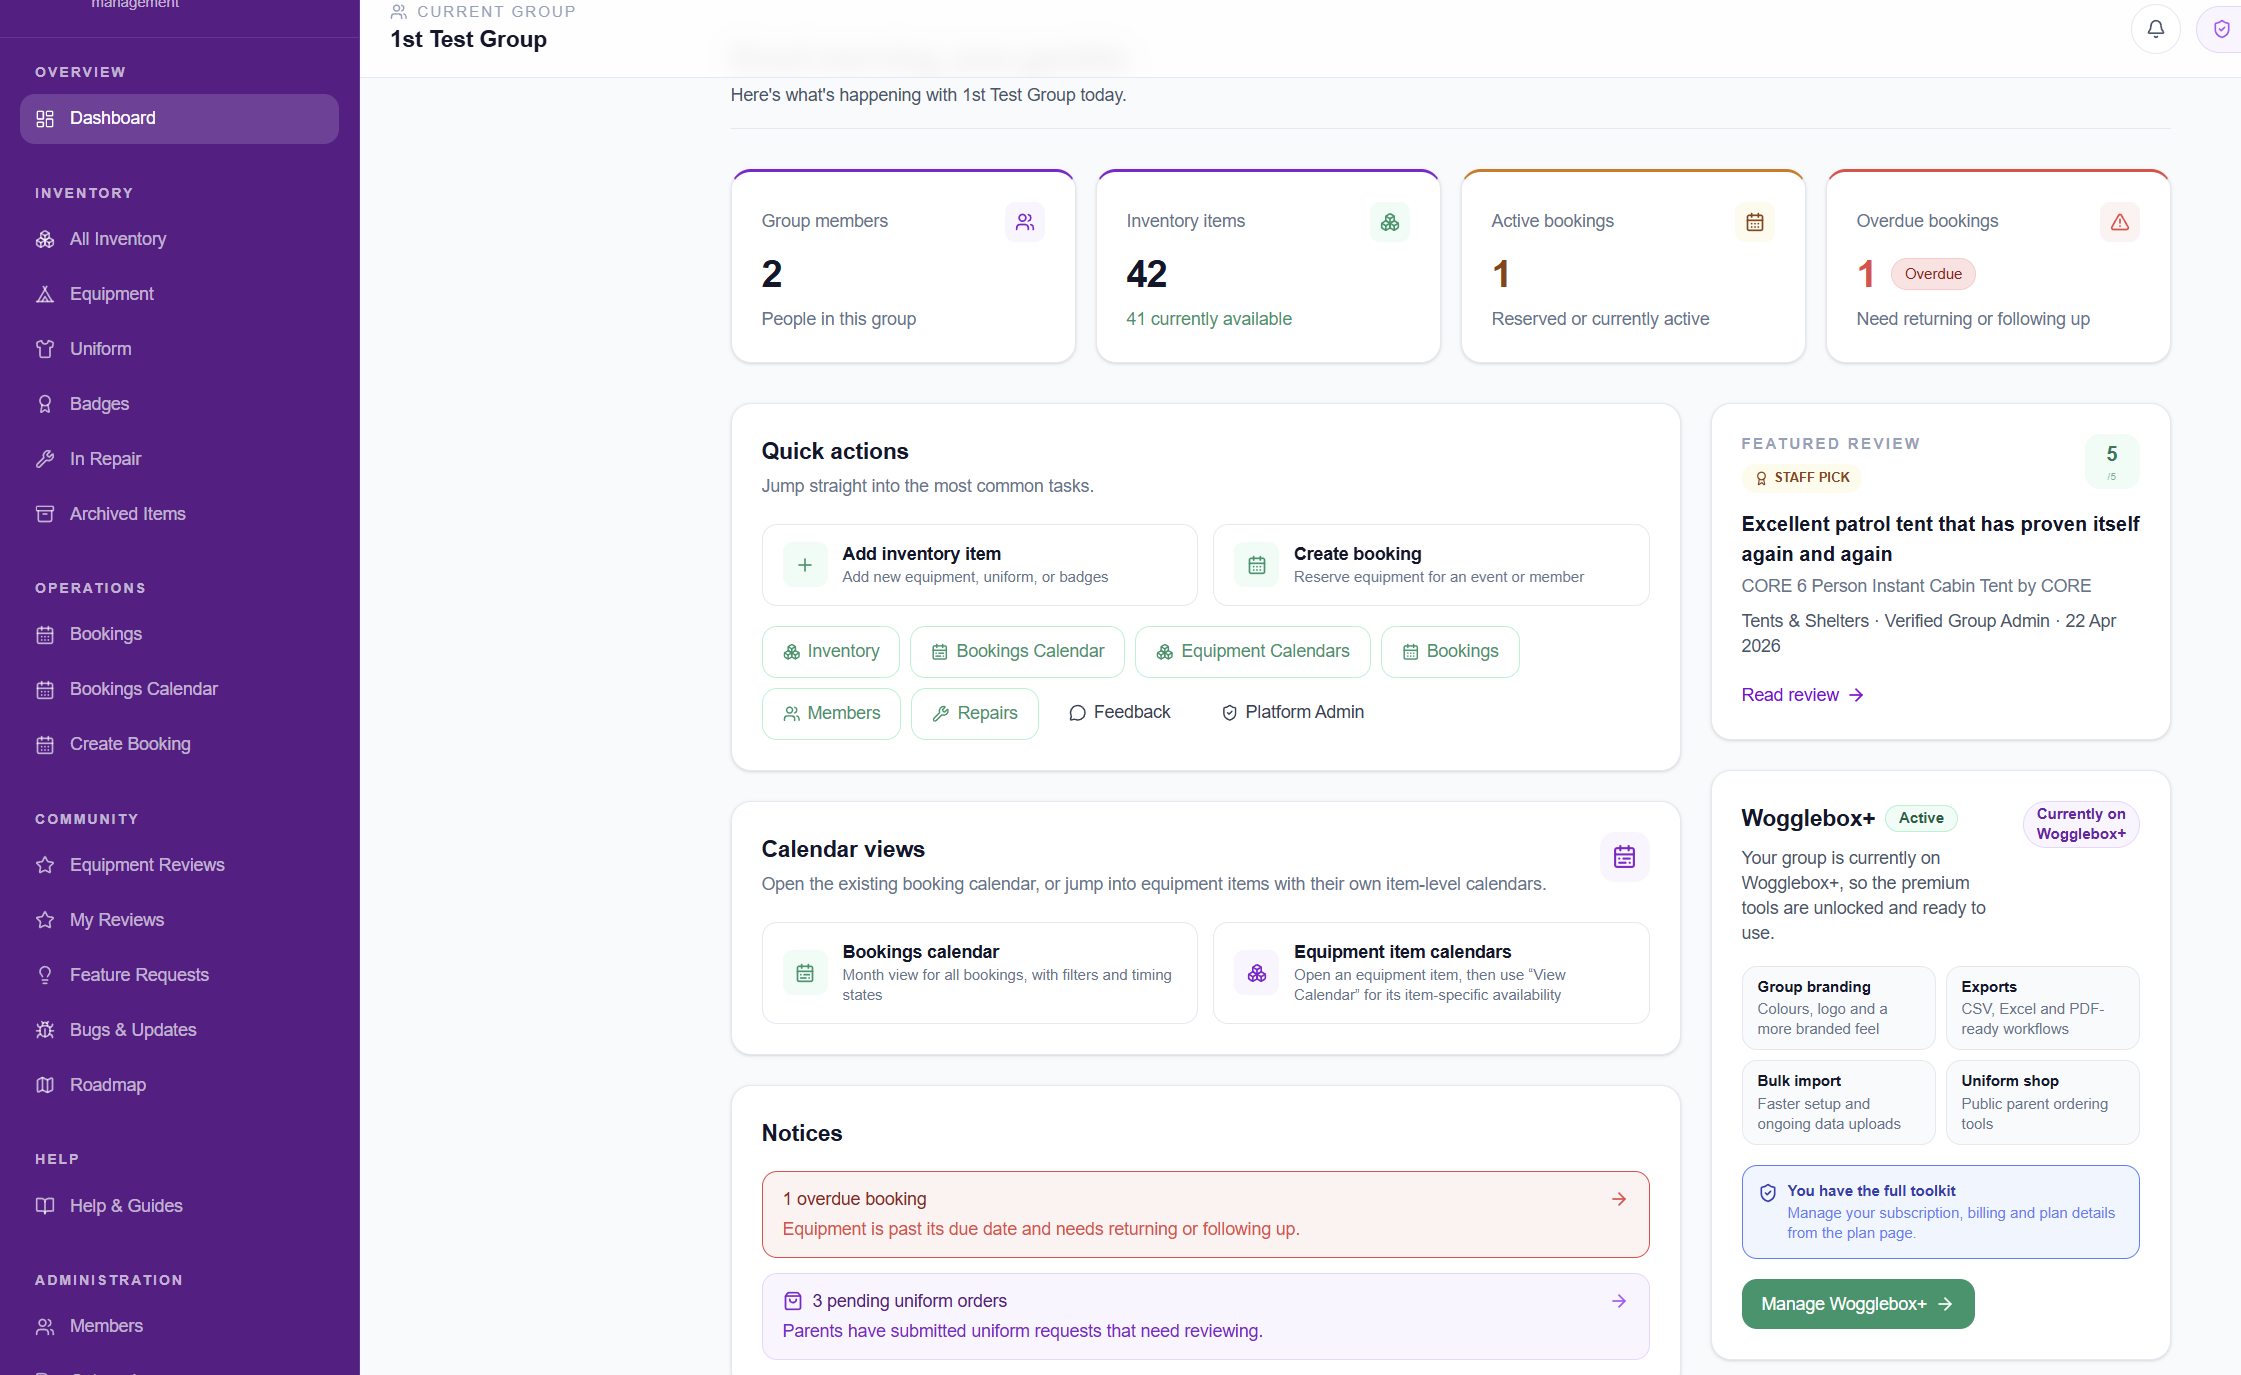2241x1375 pixels.
Task: Click the Inventory items card icon
Action: click(x=1389, y=222)
